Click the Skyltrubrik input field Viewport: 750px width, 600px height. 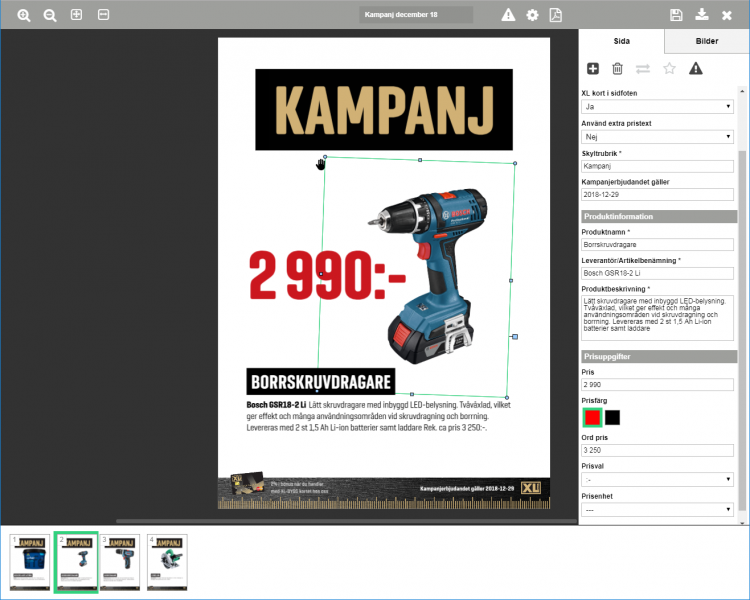click(x=657, y=166)
